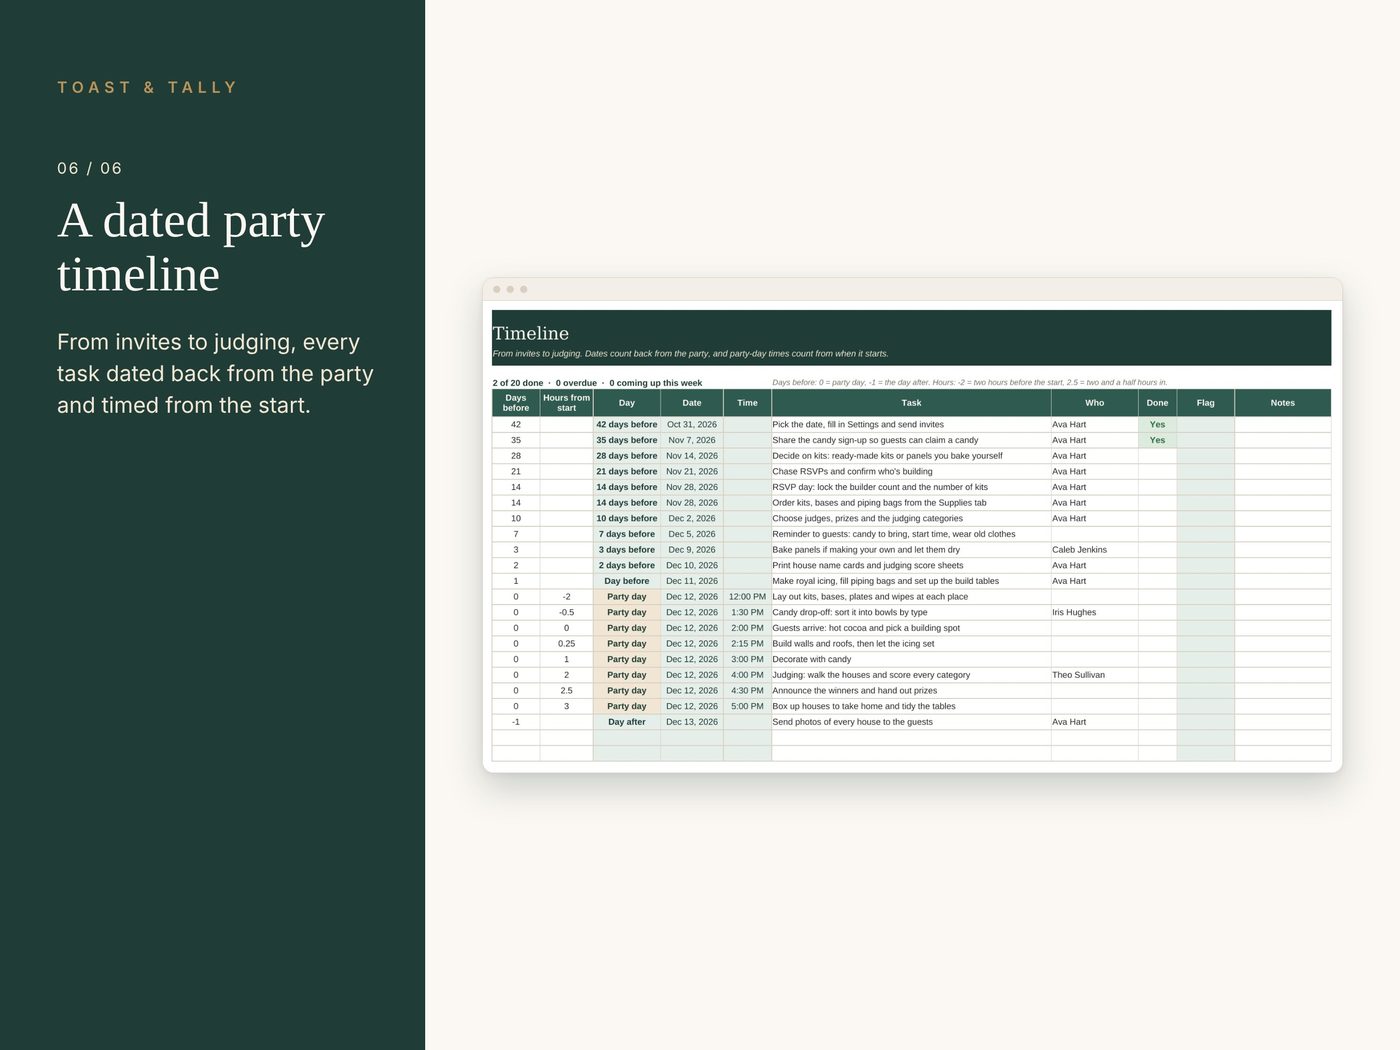Click the "Done" column header
Image resolution: width=1400 pixels, height=1050 pixels.
(x=1157, y=403)
